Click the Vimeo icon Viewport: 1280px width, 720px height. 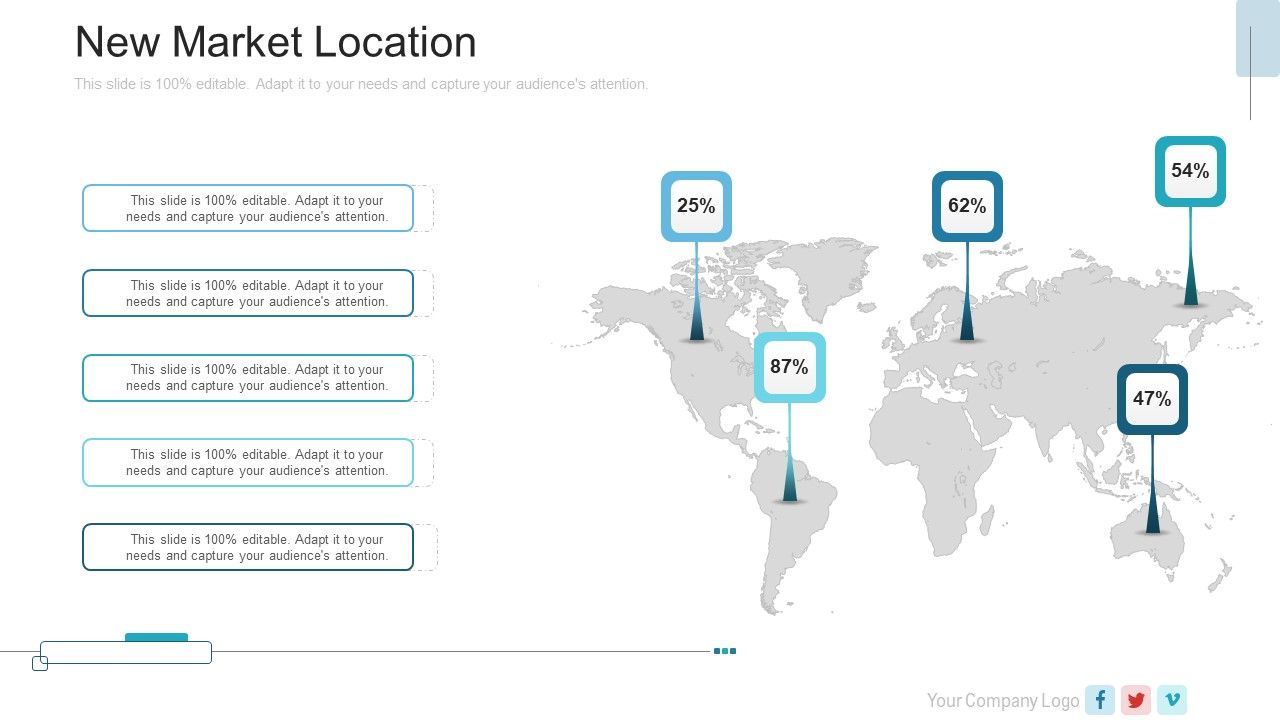[1172, 700]
